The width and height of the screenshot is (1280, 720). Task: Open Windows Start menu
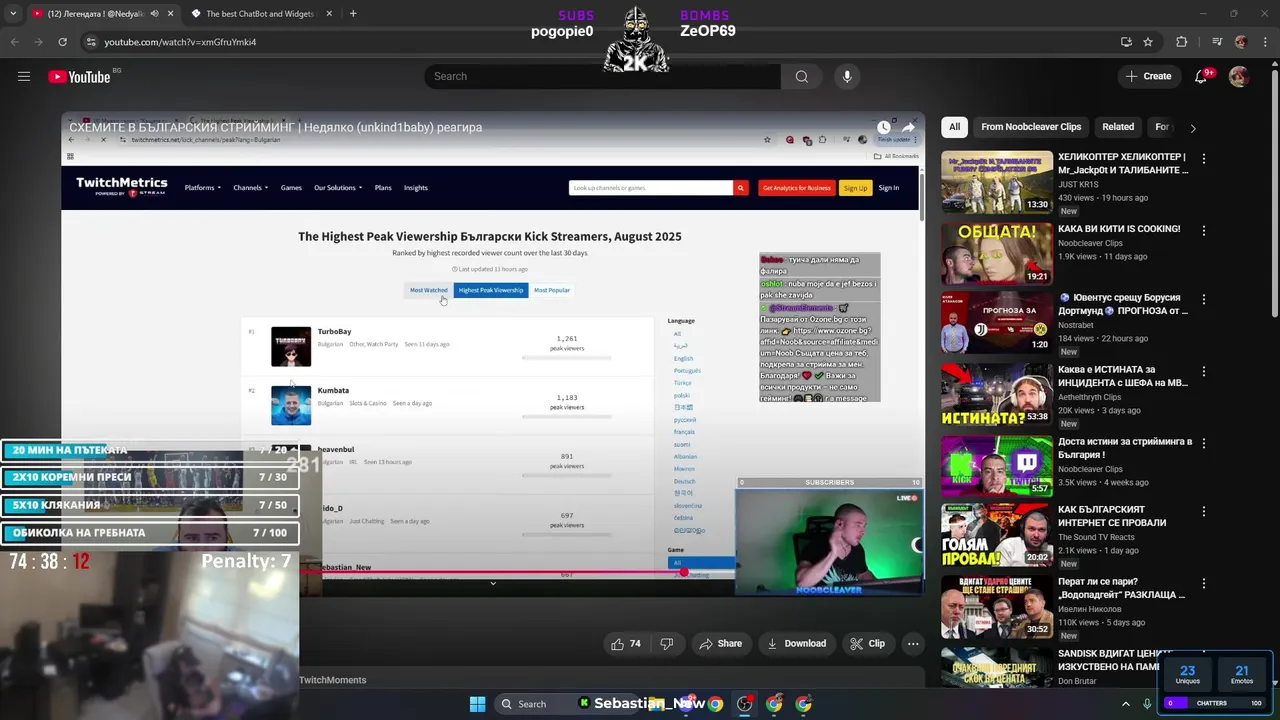477,704
